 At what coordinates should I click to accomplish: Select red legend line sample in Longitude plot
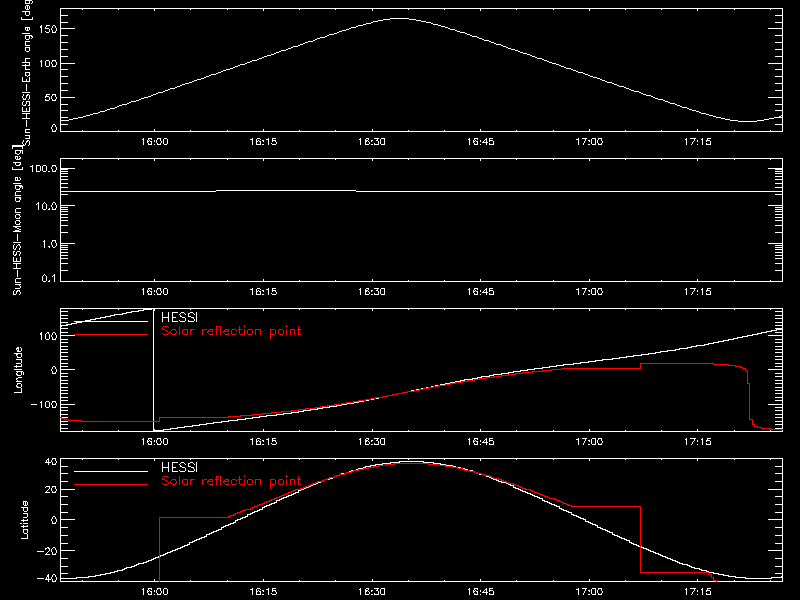click(x=111, y=335)
